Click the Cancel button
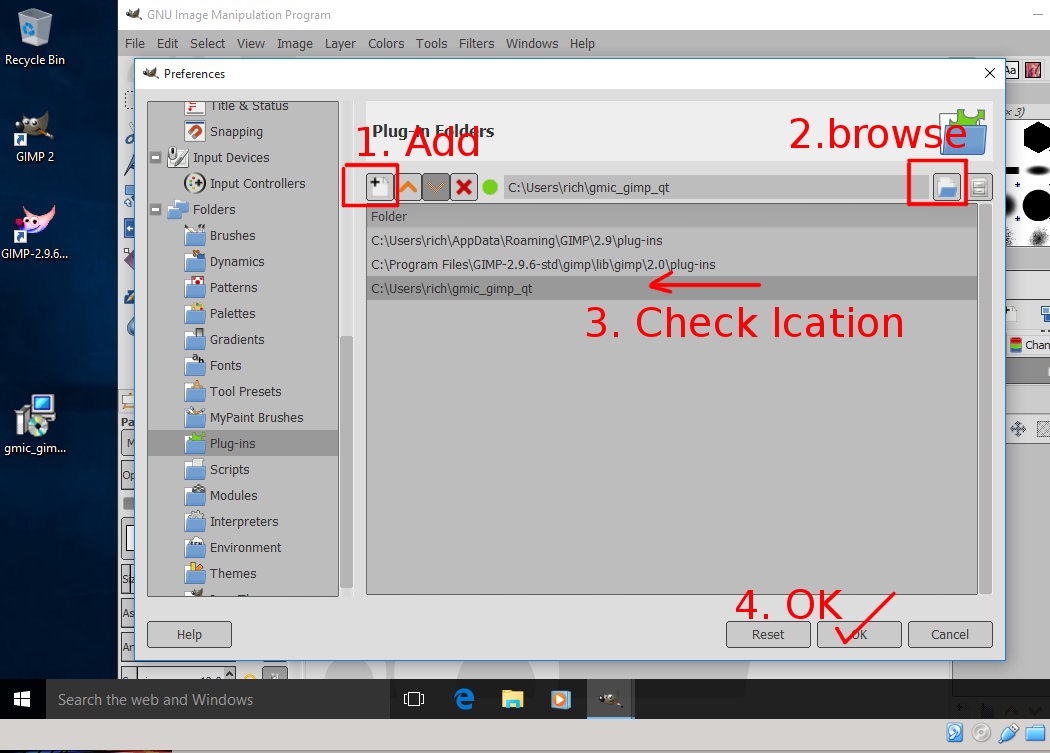The height and width of the screenshot is (753, 1050). (x=950, y=634)
